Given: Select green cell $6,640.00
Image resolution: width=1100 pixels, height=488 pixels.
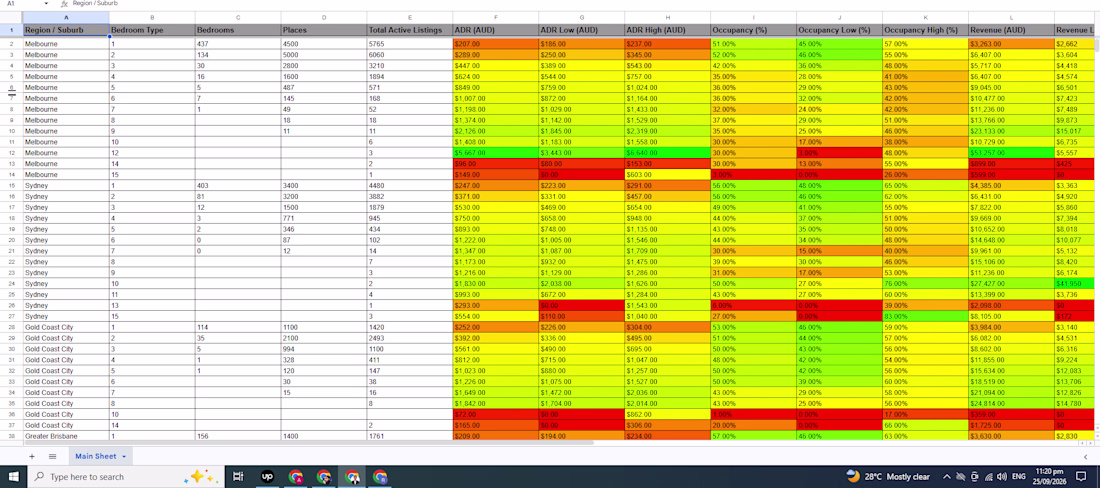Looking at the screenshot, I should pyautogui.click(x=667, y=153).
